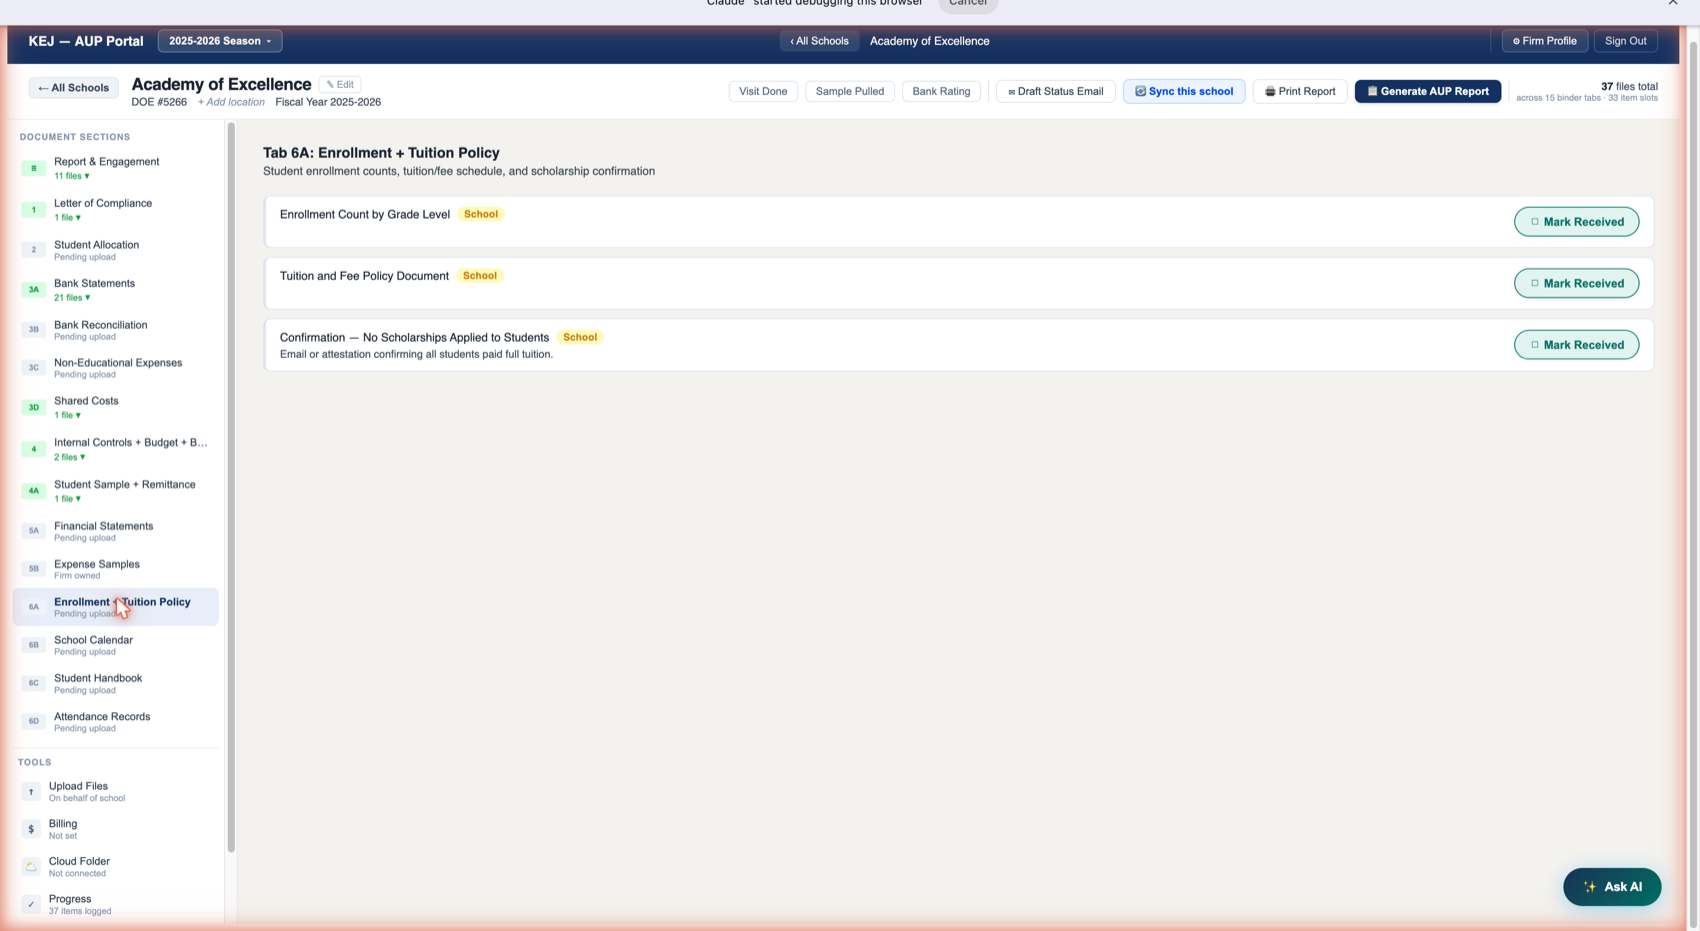Mark Tuition and Fee Policy Document received

(1576, 283)
